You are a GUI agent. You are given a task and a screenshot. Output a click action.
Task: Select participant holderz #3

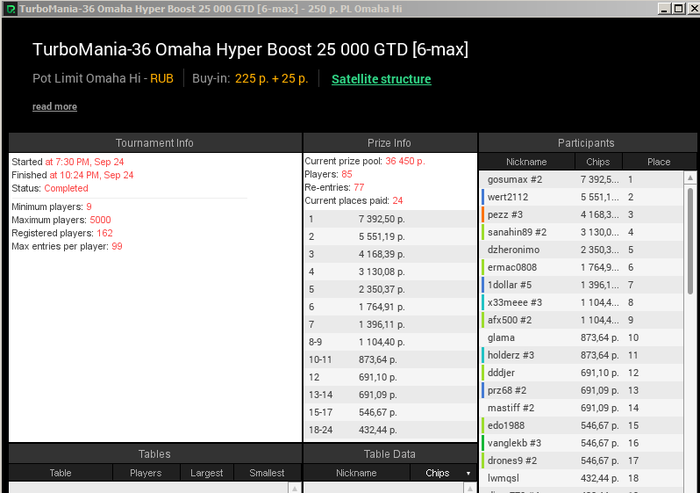581,355
